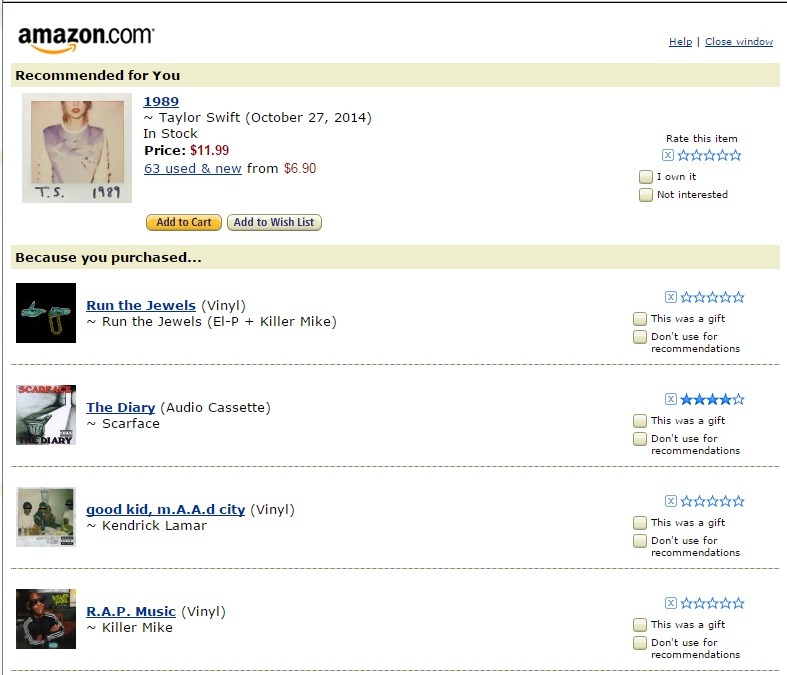Clear the rating for the 1989 album

tap(668, 155)
